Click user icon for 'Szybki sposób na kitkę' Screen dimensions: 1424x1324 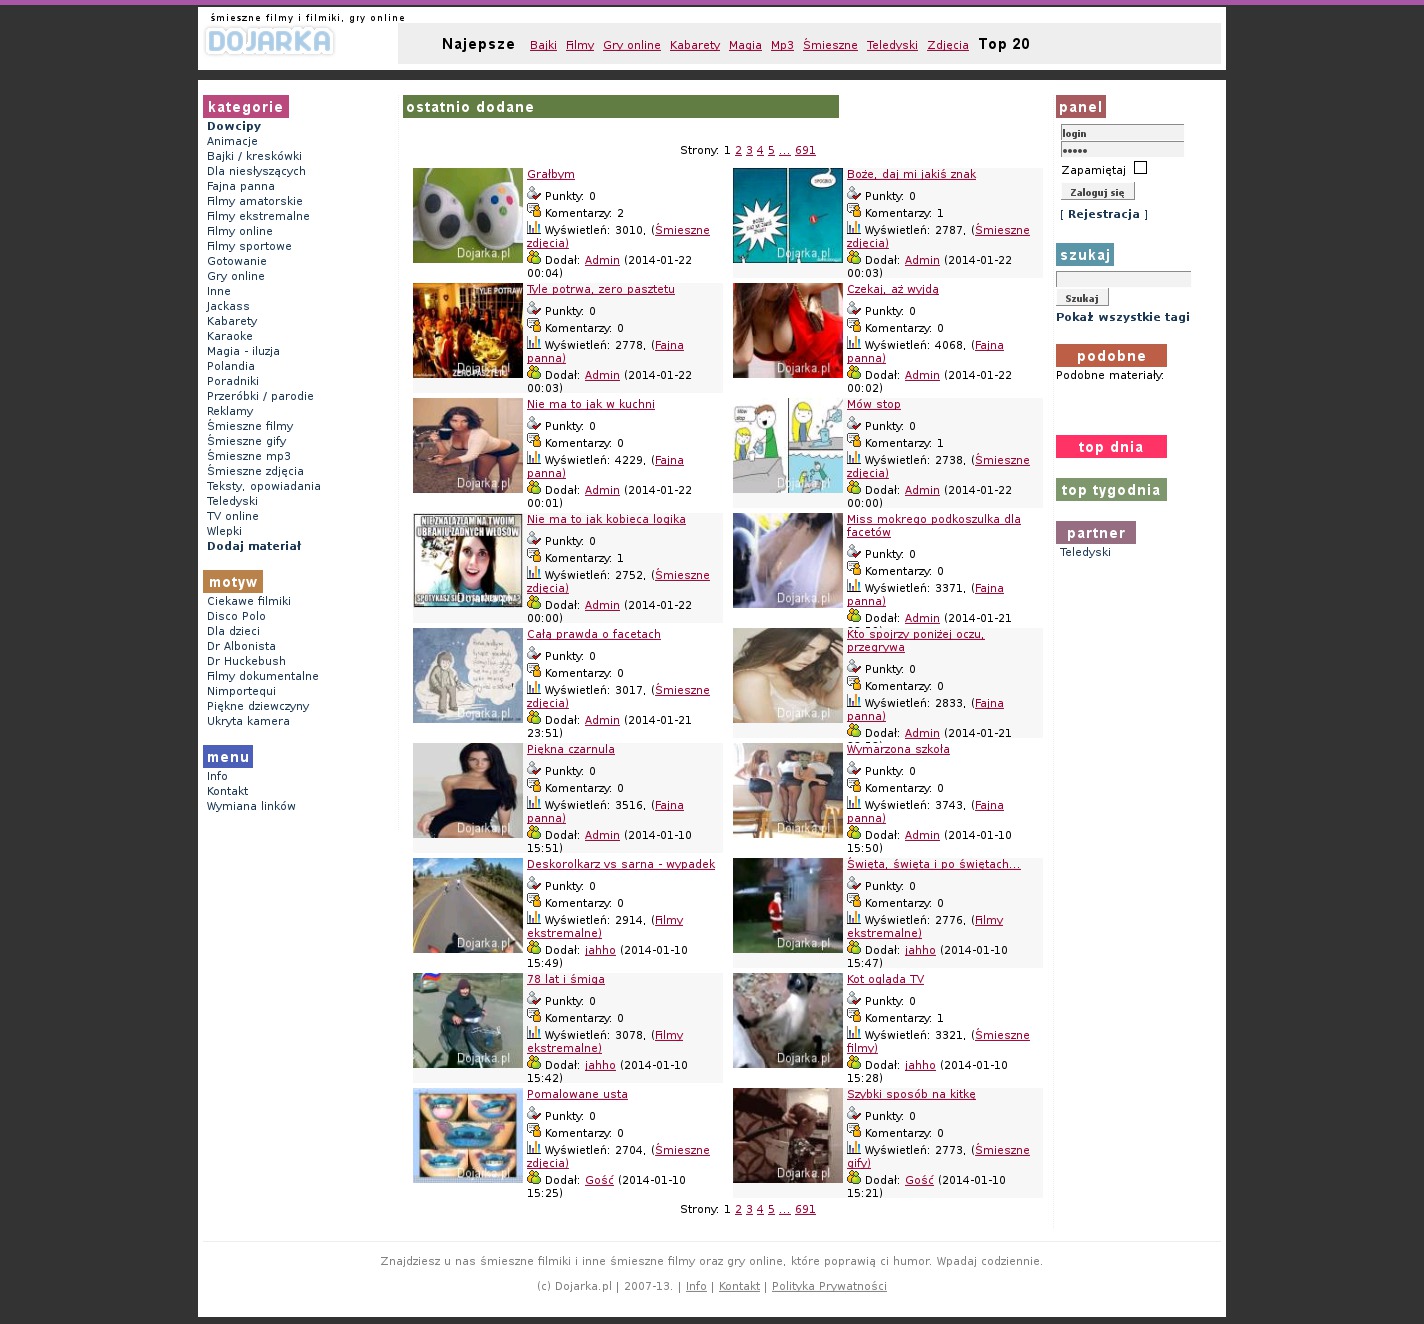pos(854,1178)
